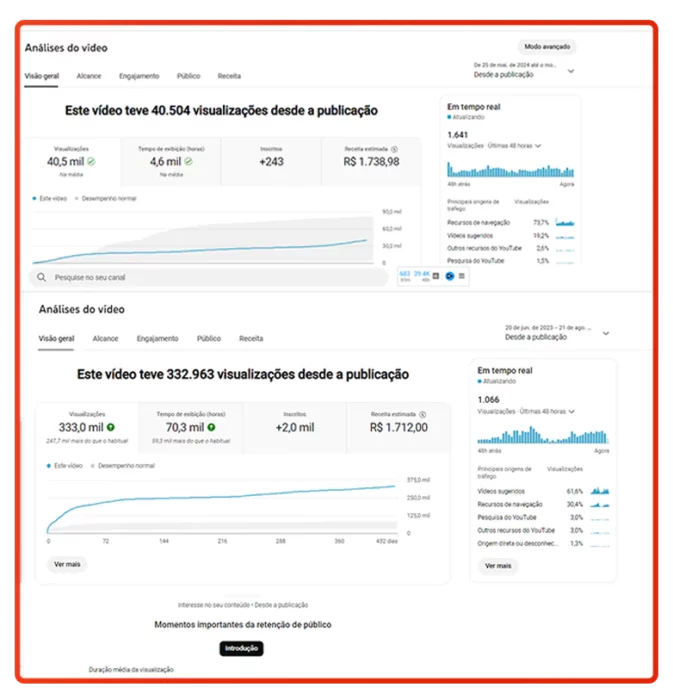The image size is (673, 700).
Task: Switch to Engajamento tab below Modo avançado
Action: [139, 76]
